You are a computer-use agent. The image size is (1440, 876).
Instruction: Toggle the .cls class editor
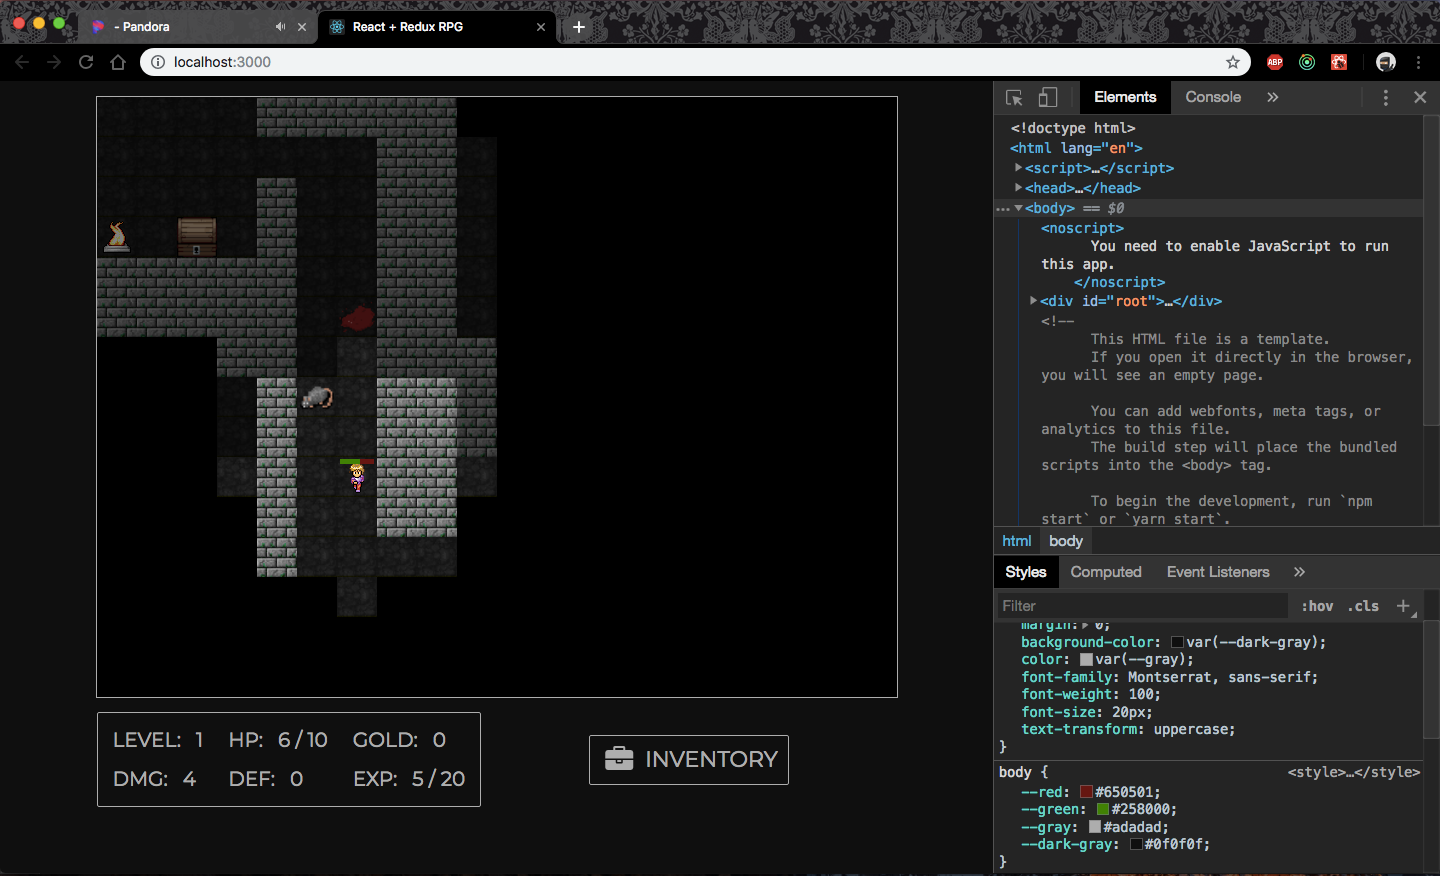point(1363,606)
